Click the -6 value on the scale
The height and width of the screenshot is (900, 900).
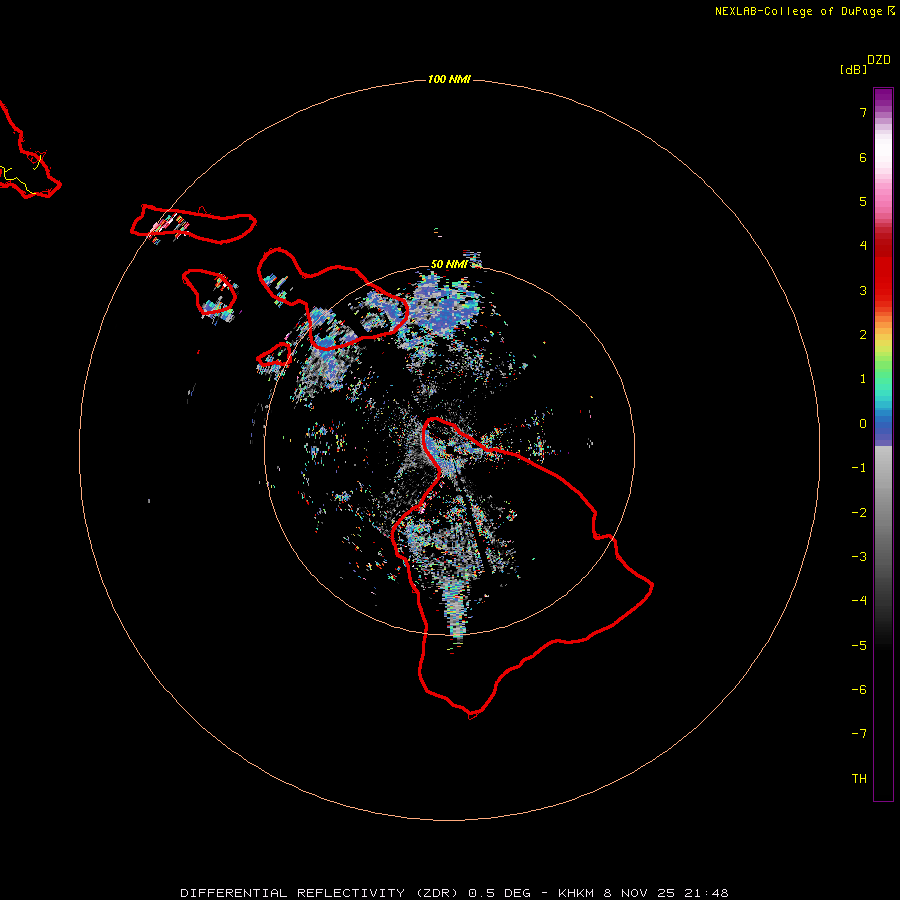(859, 690)
